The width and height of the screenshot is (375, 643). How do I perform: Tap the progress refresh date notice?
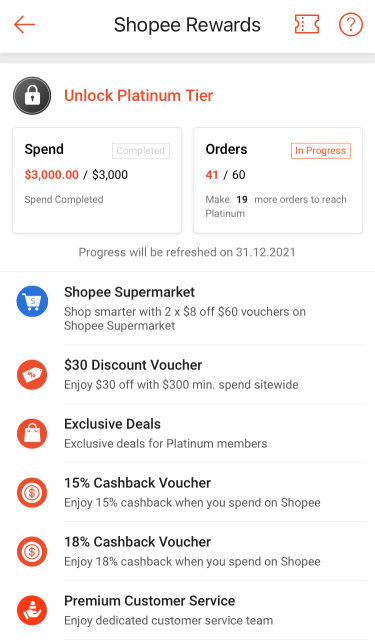187,252
